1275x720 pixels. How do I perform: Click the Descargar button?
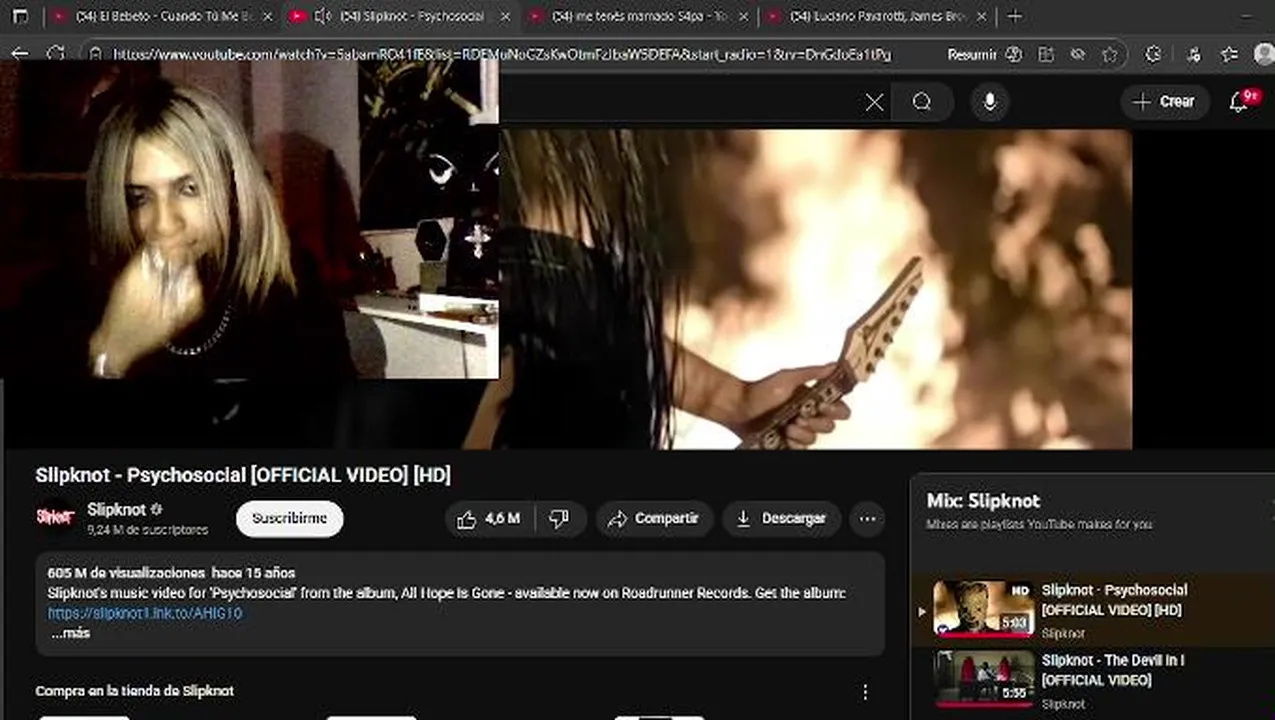tap(782, 519)
